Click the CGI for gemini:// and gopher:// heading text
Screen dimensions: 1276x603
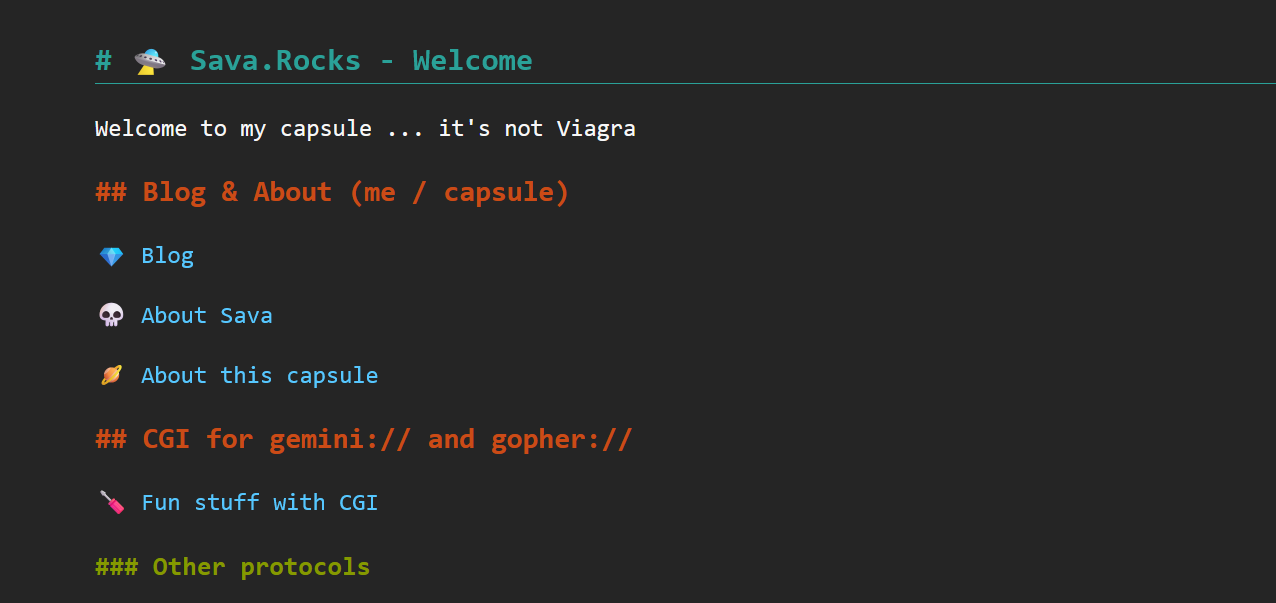(387, 439)
